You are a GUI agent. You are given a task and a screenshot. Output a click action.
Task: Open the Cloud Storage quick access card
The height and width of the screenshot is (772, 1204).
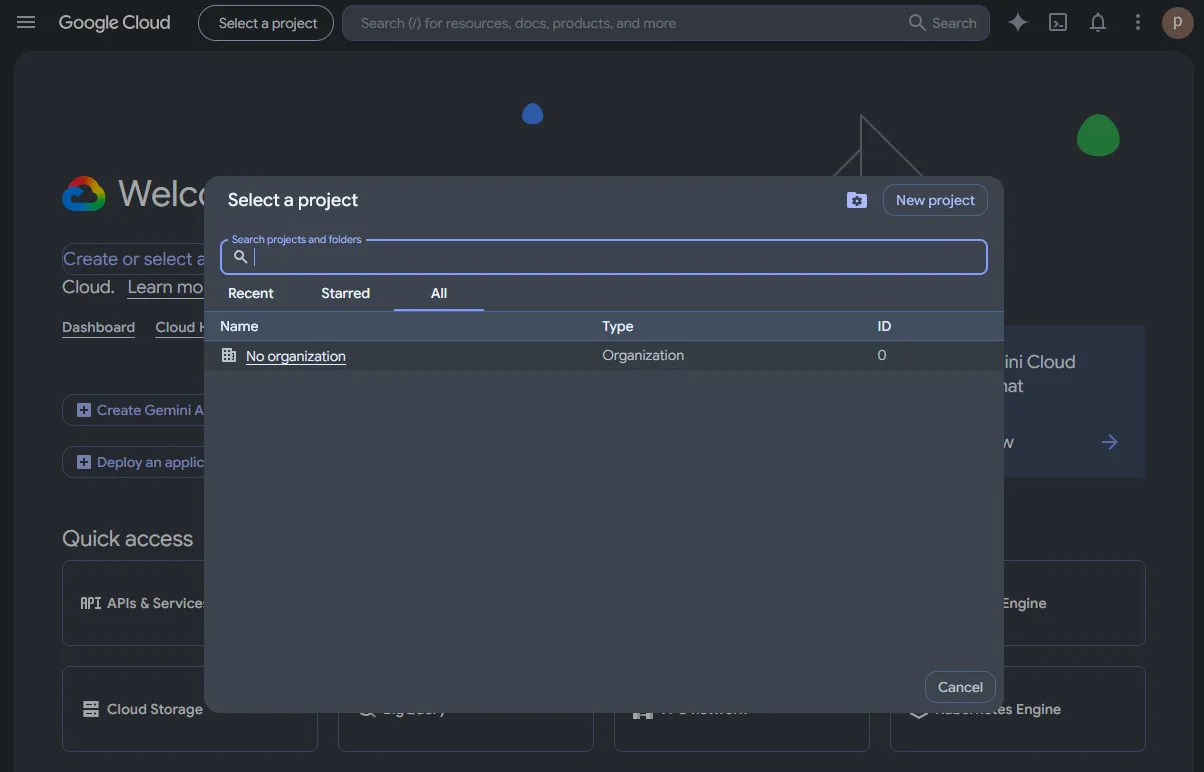coord(190,709)
